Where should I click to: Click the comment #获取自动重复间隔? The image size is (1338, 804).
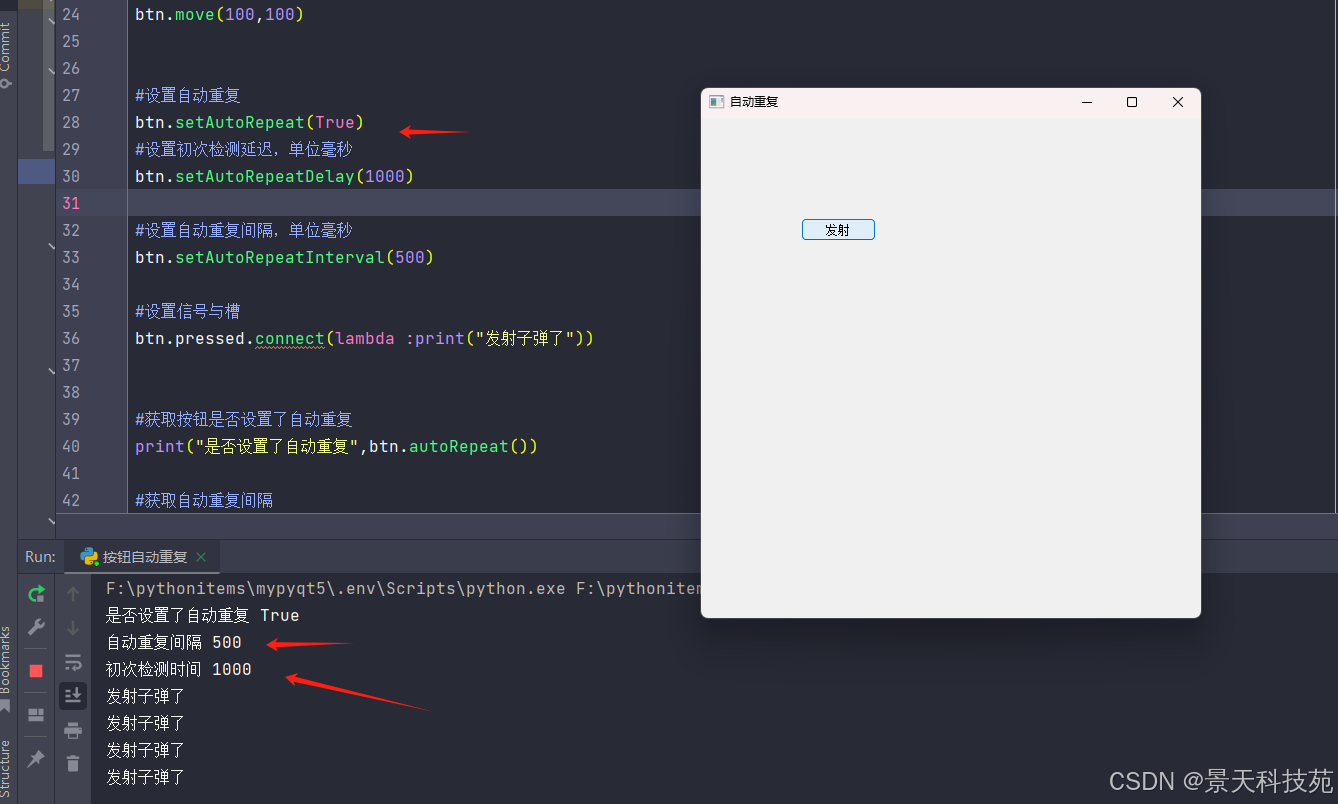(204, 500)
